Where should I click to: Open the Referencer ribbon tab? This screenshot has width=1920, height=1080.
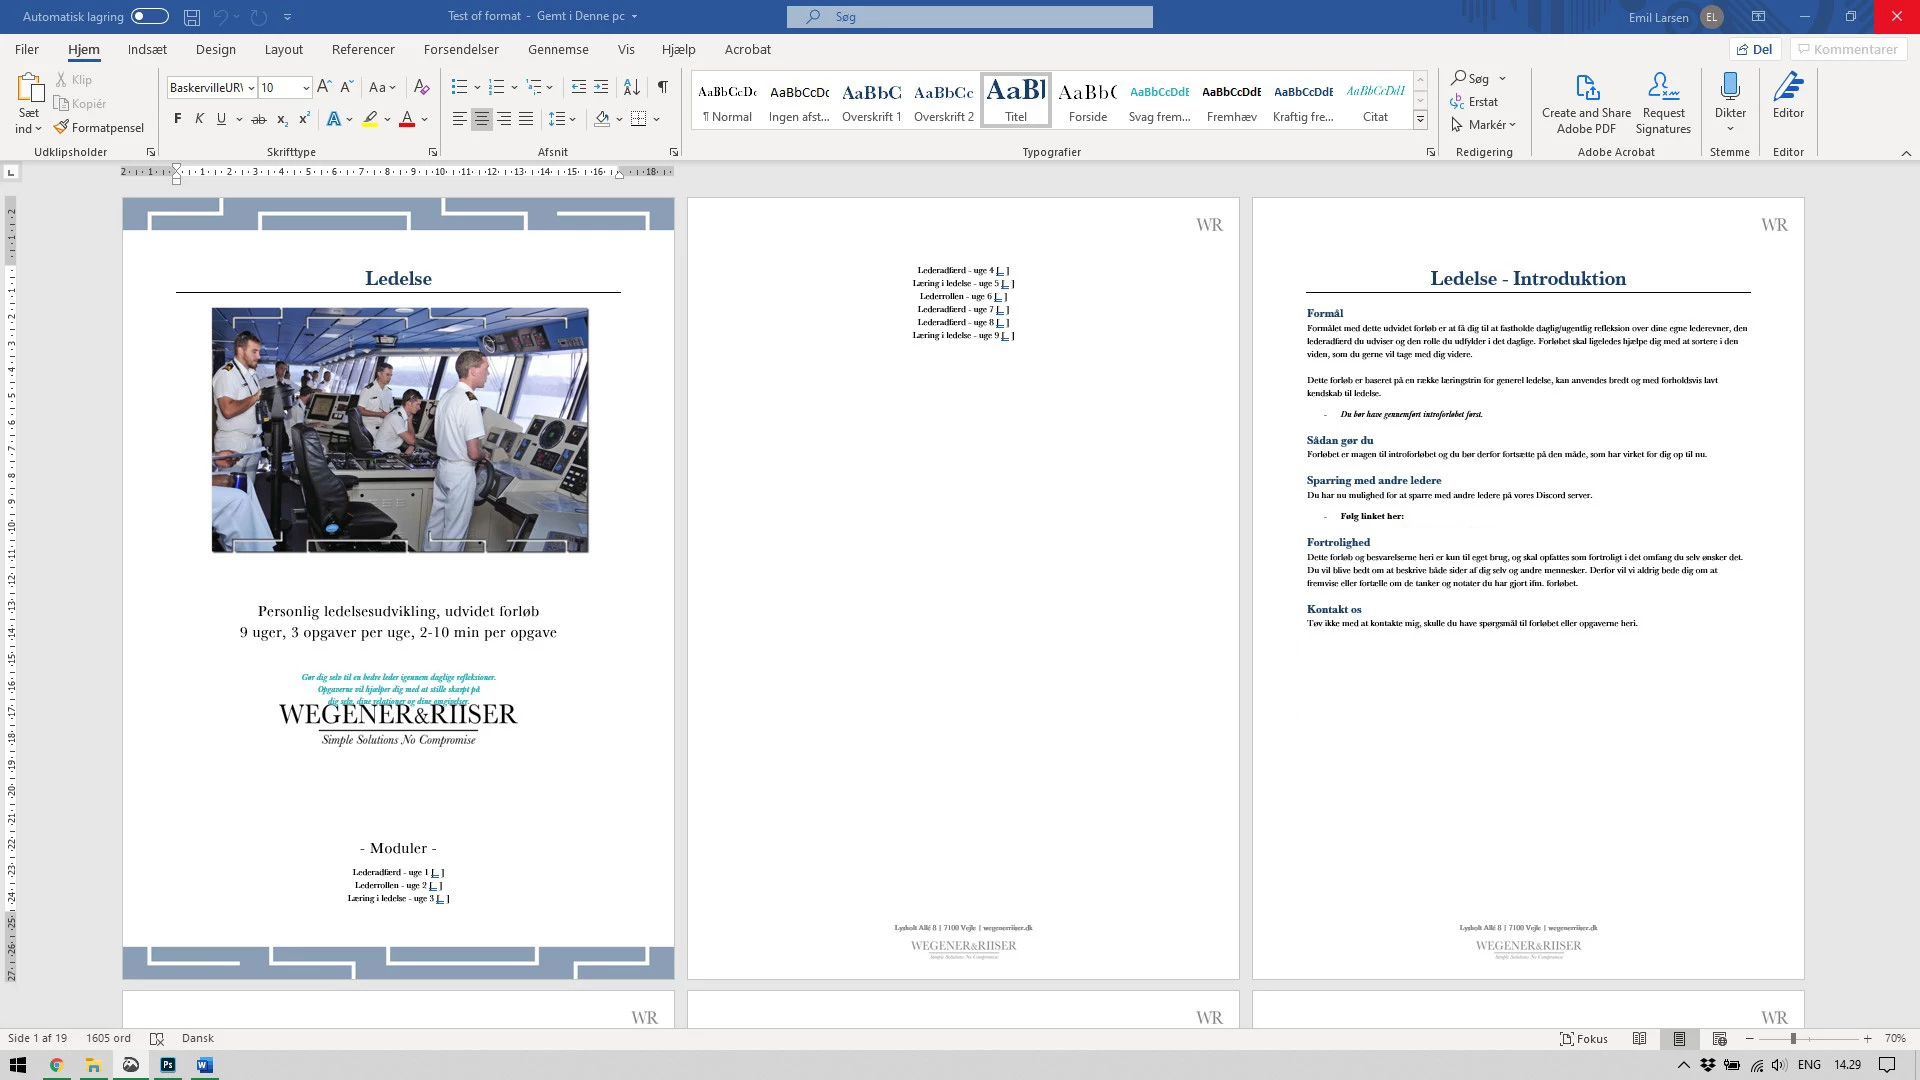tap(363, 49)
